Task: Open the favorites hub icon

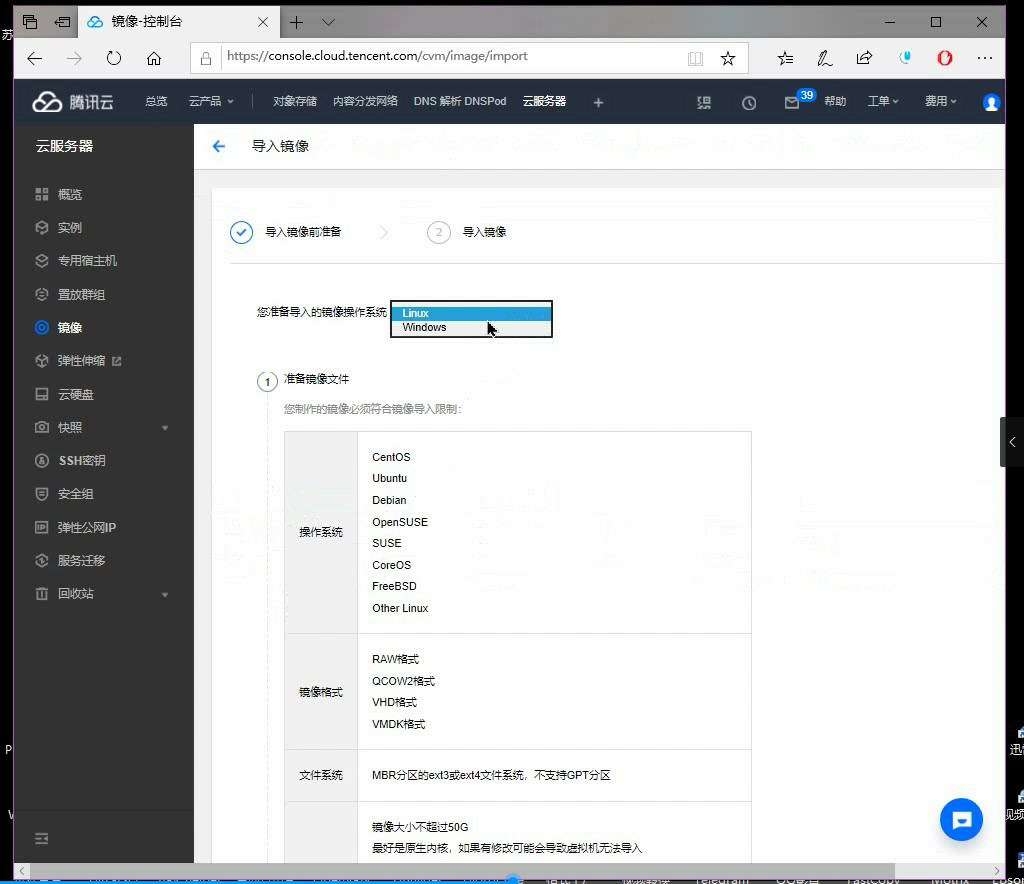Action: point(785,59)
